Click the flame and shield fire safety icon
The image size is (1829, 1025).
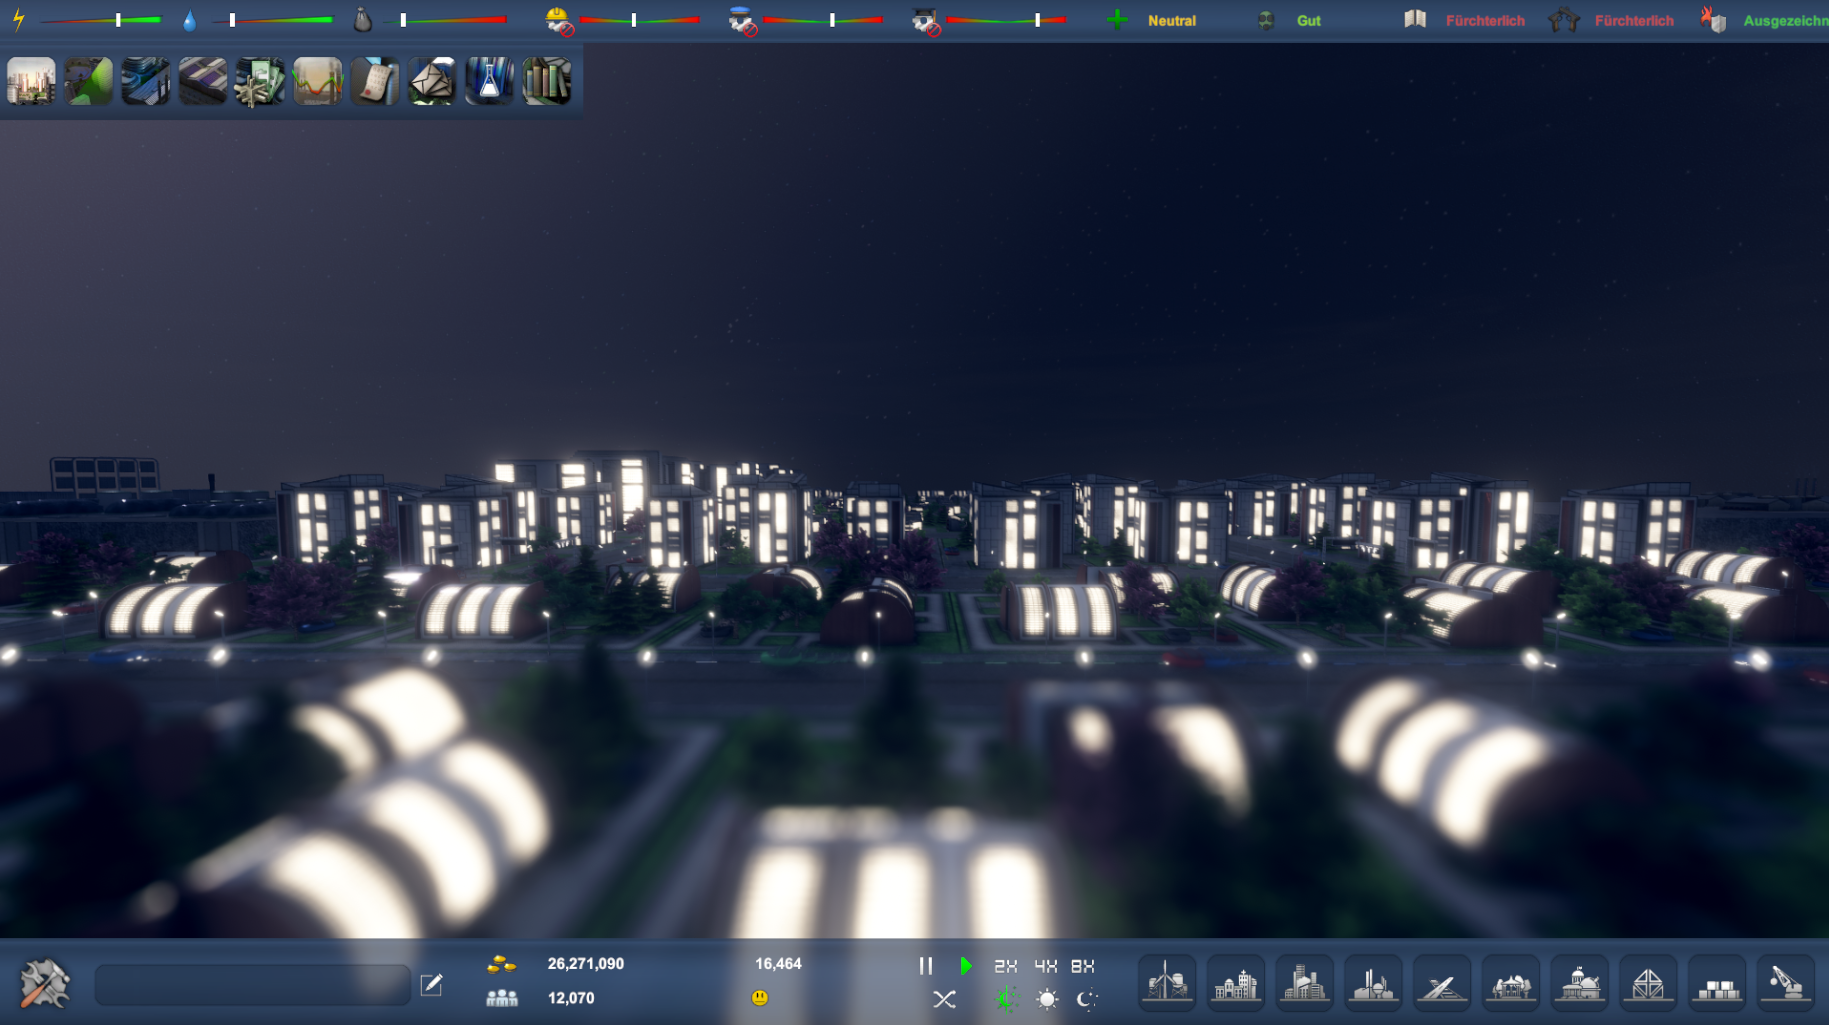(x=1713, y=20)
